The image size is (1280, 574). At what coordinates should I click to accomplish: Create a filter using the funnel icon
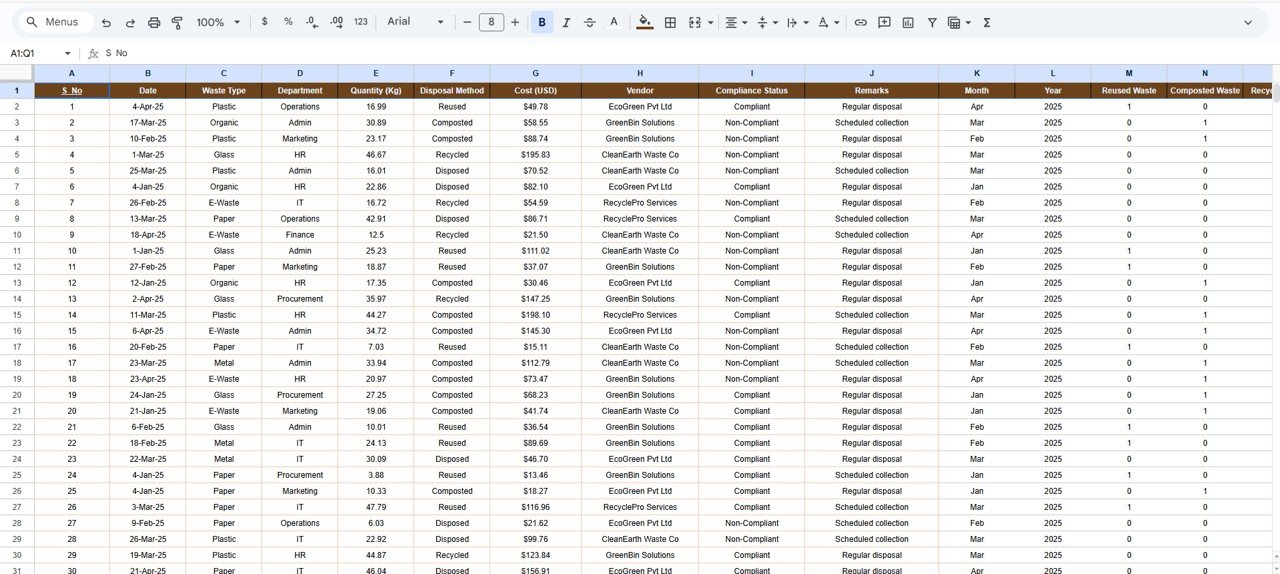[x=932, y=22]
